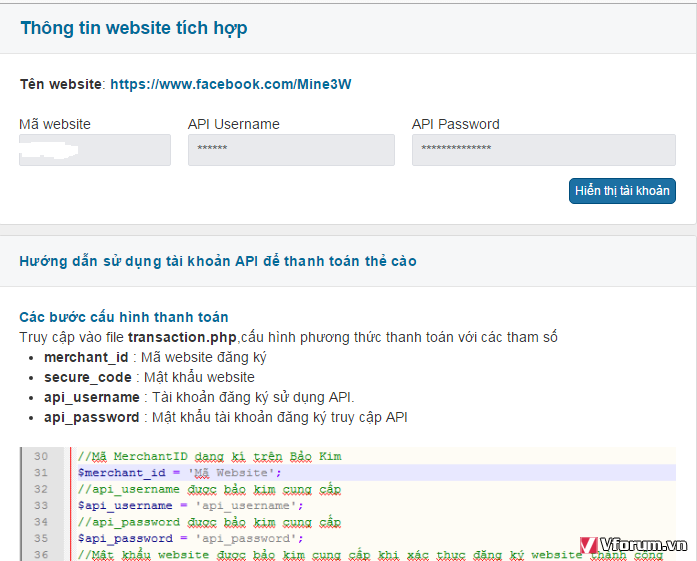Viewport: 697px width, 561px height.
Task: Click the 'merchant_id' bullet item
Action: (155, 357)
